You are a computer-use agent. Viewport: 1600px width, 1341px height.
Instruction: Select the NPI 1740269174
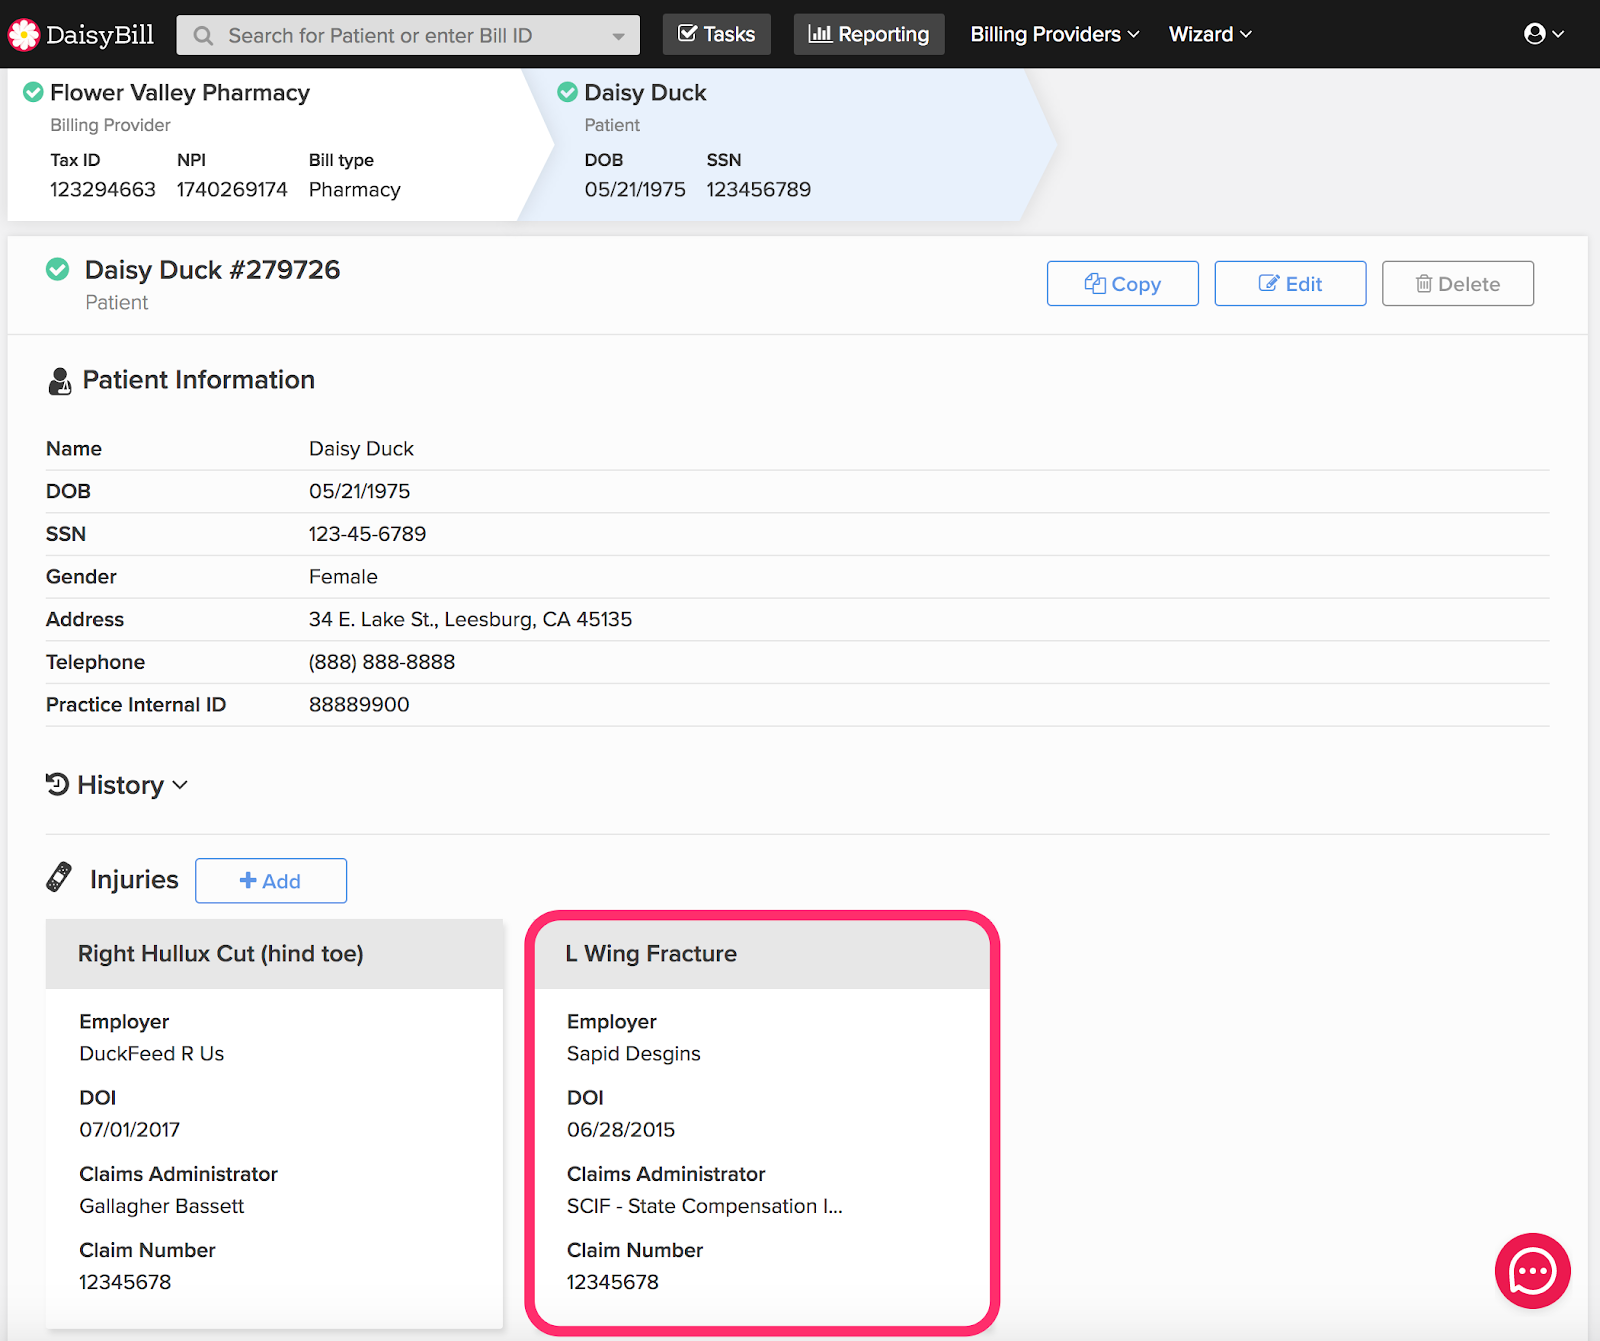click(232, 190)
